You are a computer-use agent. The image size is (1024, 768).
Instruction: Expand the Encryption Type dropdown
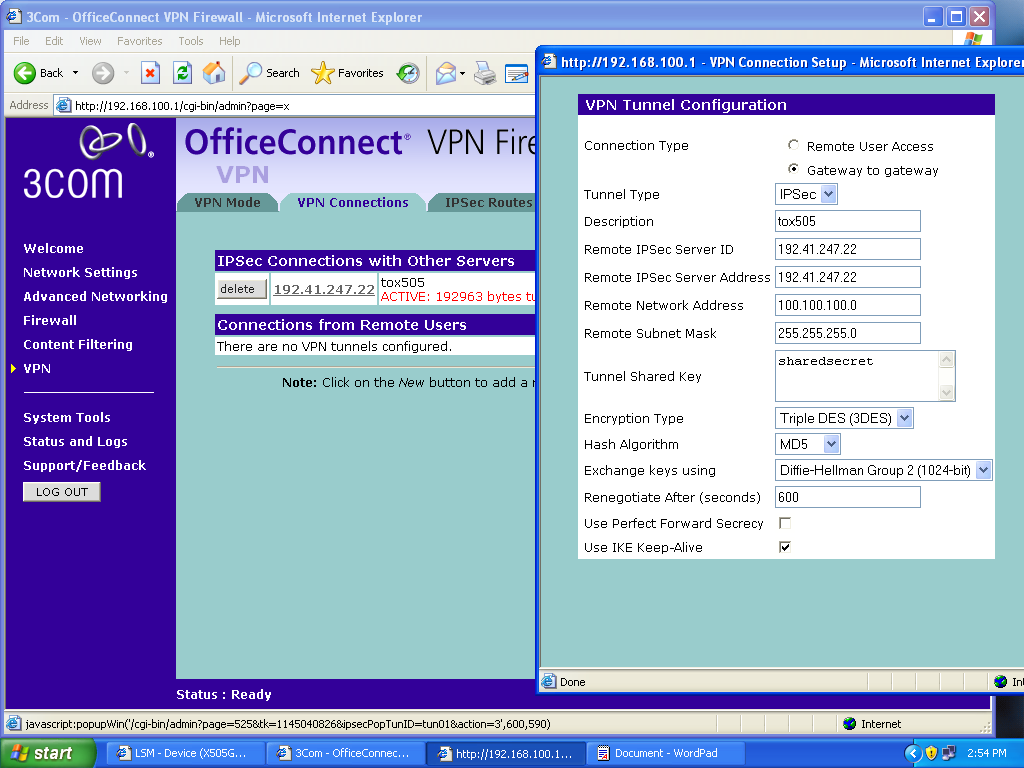point(844,418)
